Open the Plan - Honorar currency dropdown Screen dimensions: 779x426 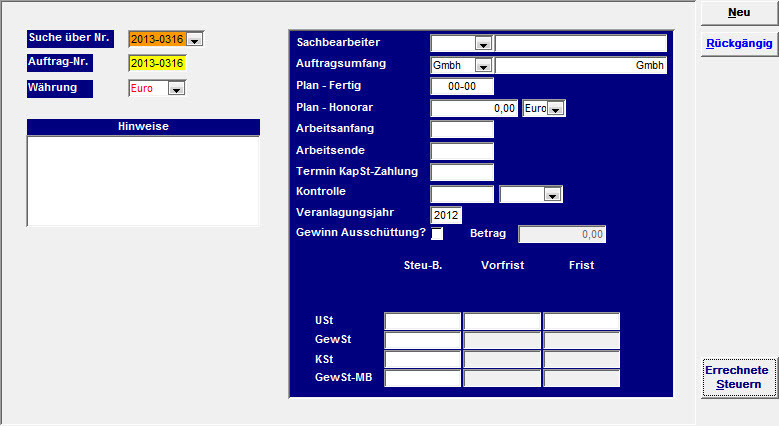[x=555, y=108]
